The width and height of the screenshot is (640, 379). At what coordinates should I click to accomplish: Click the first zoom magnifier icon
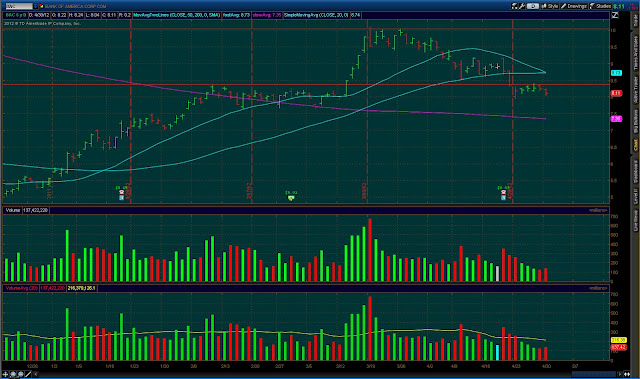point(13,374)
